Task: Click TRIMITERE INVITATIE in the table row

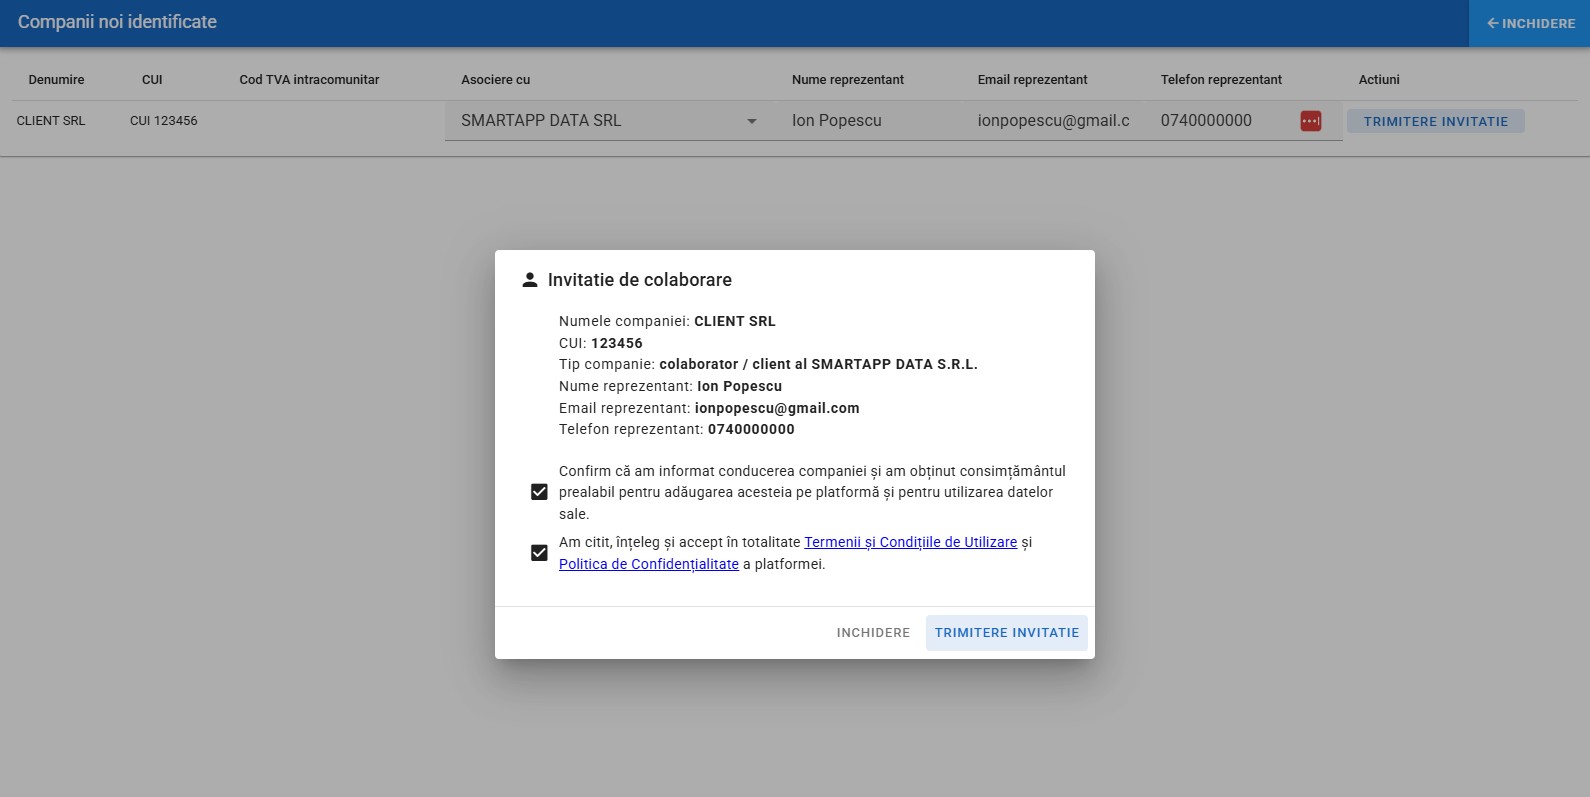Action: [x=1435, y=121]
